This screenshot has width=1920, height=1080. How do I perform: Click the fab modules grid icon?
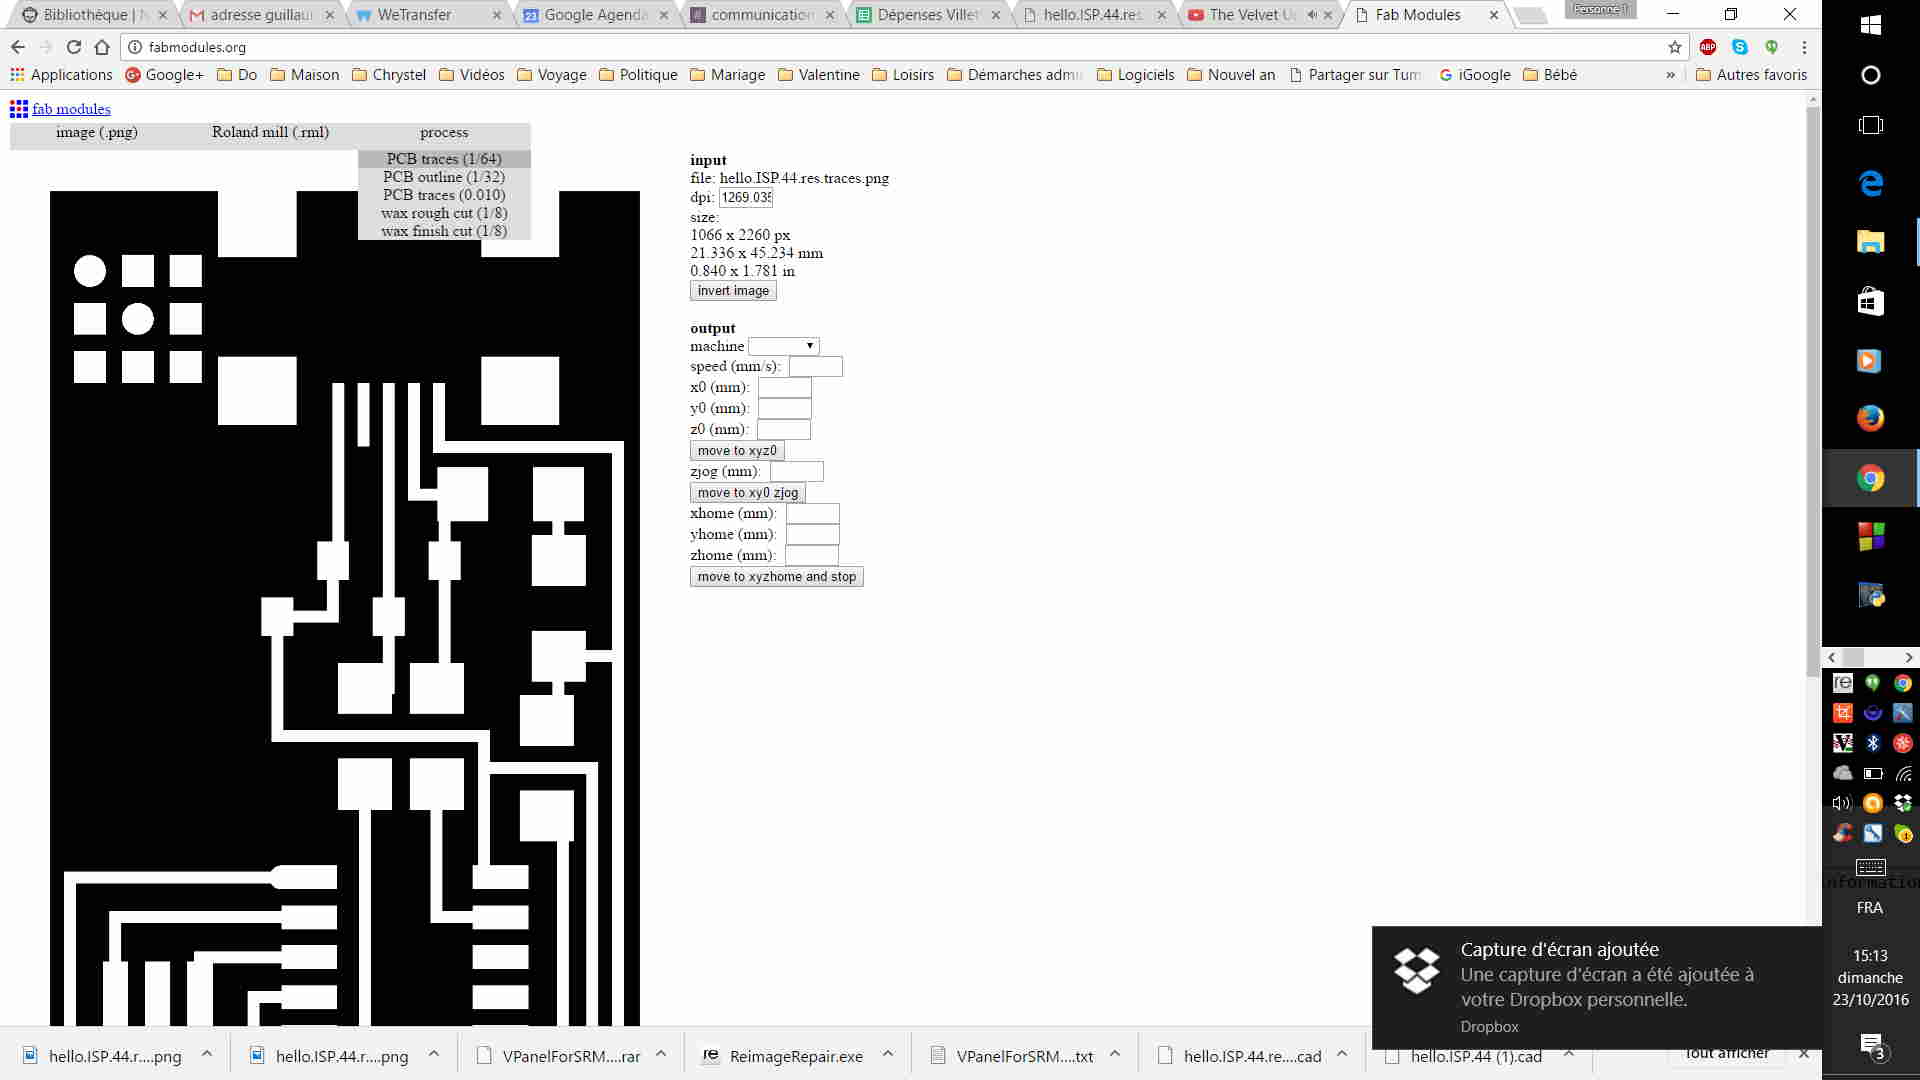(18, 109)
